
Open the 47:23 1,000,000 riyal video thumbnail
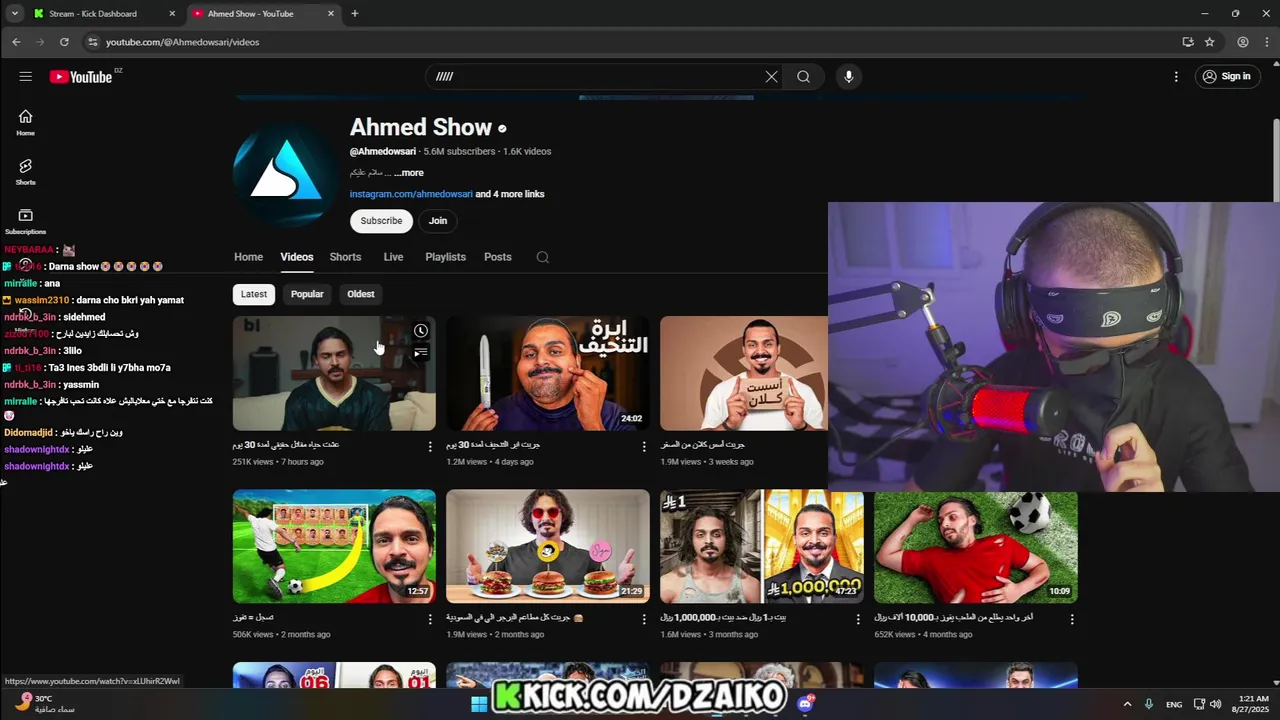coord(761,546)
